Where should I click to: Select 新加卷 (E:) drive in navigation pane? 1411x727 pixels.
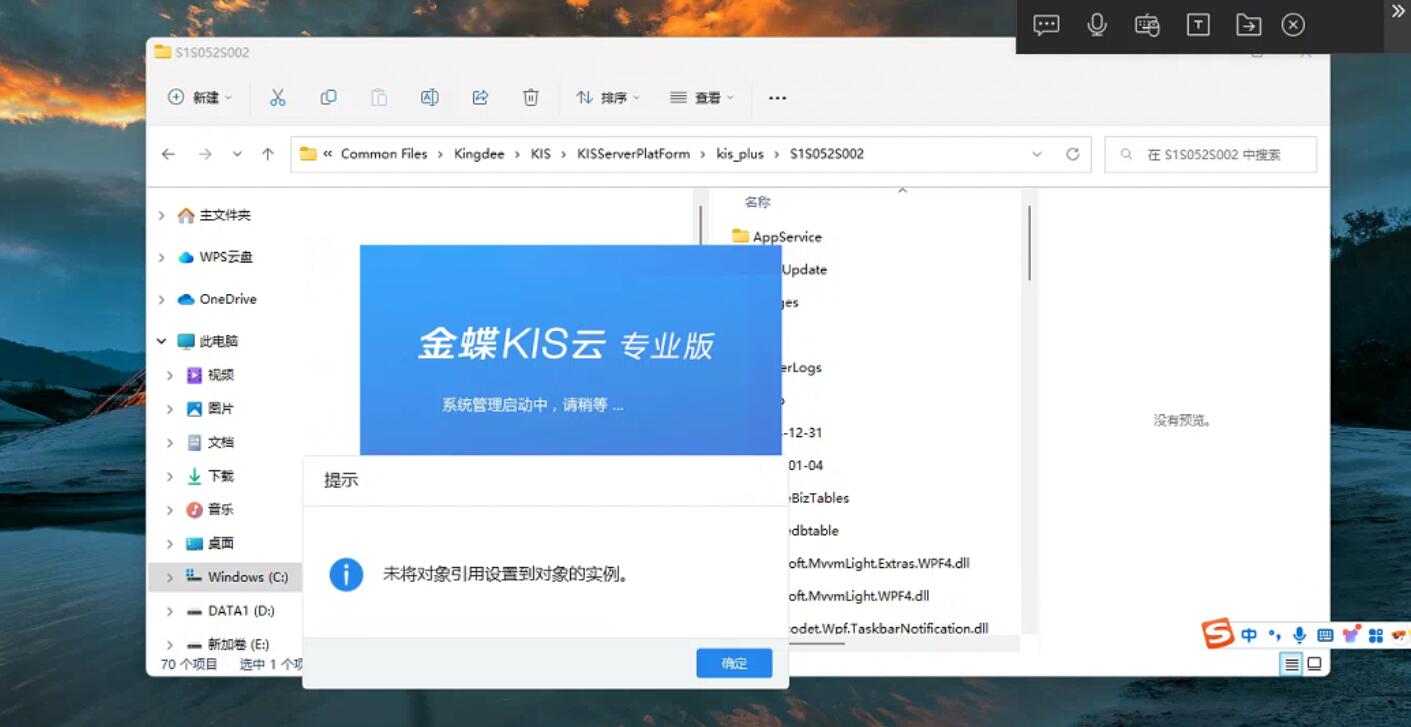click(238, 645)
